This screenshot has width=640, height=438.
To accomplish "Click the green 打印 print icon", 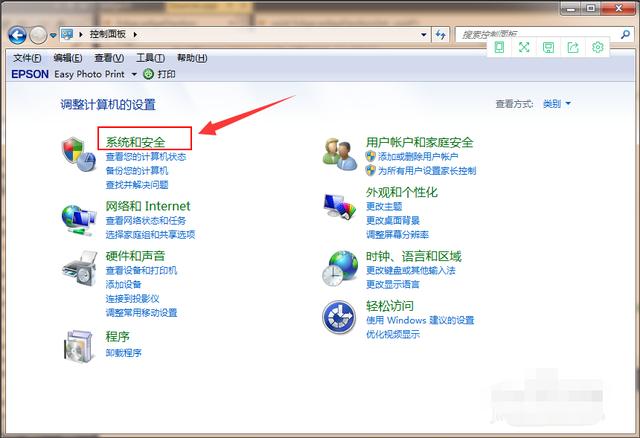I will [x=149, y=74].
